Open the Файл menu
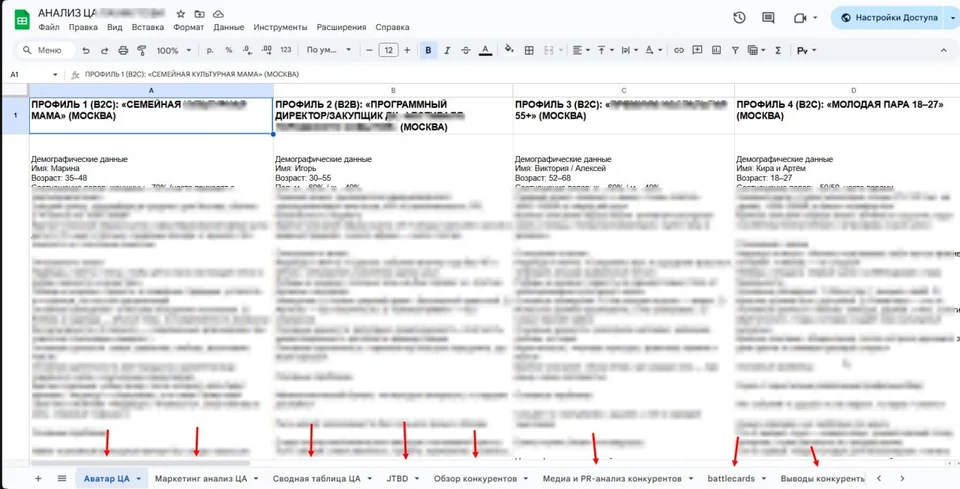960x489 pixels. pos(48,28)
